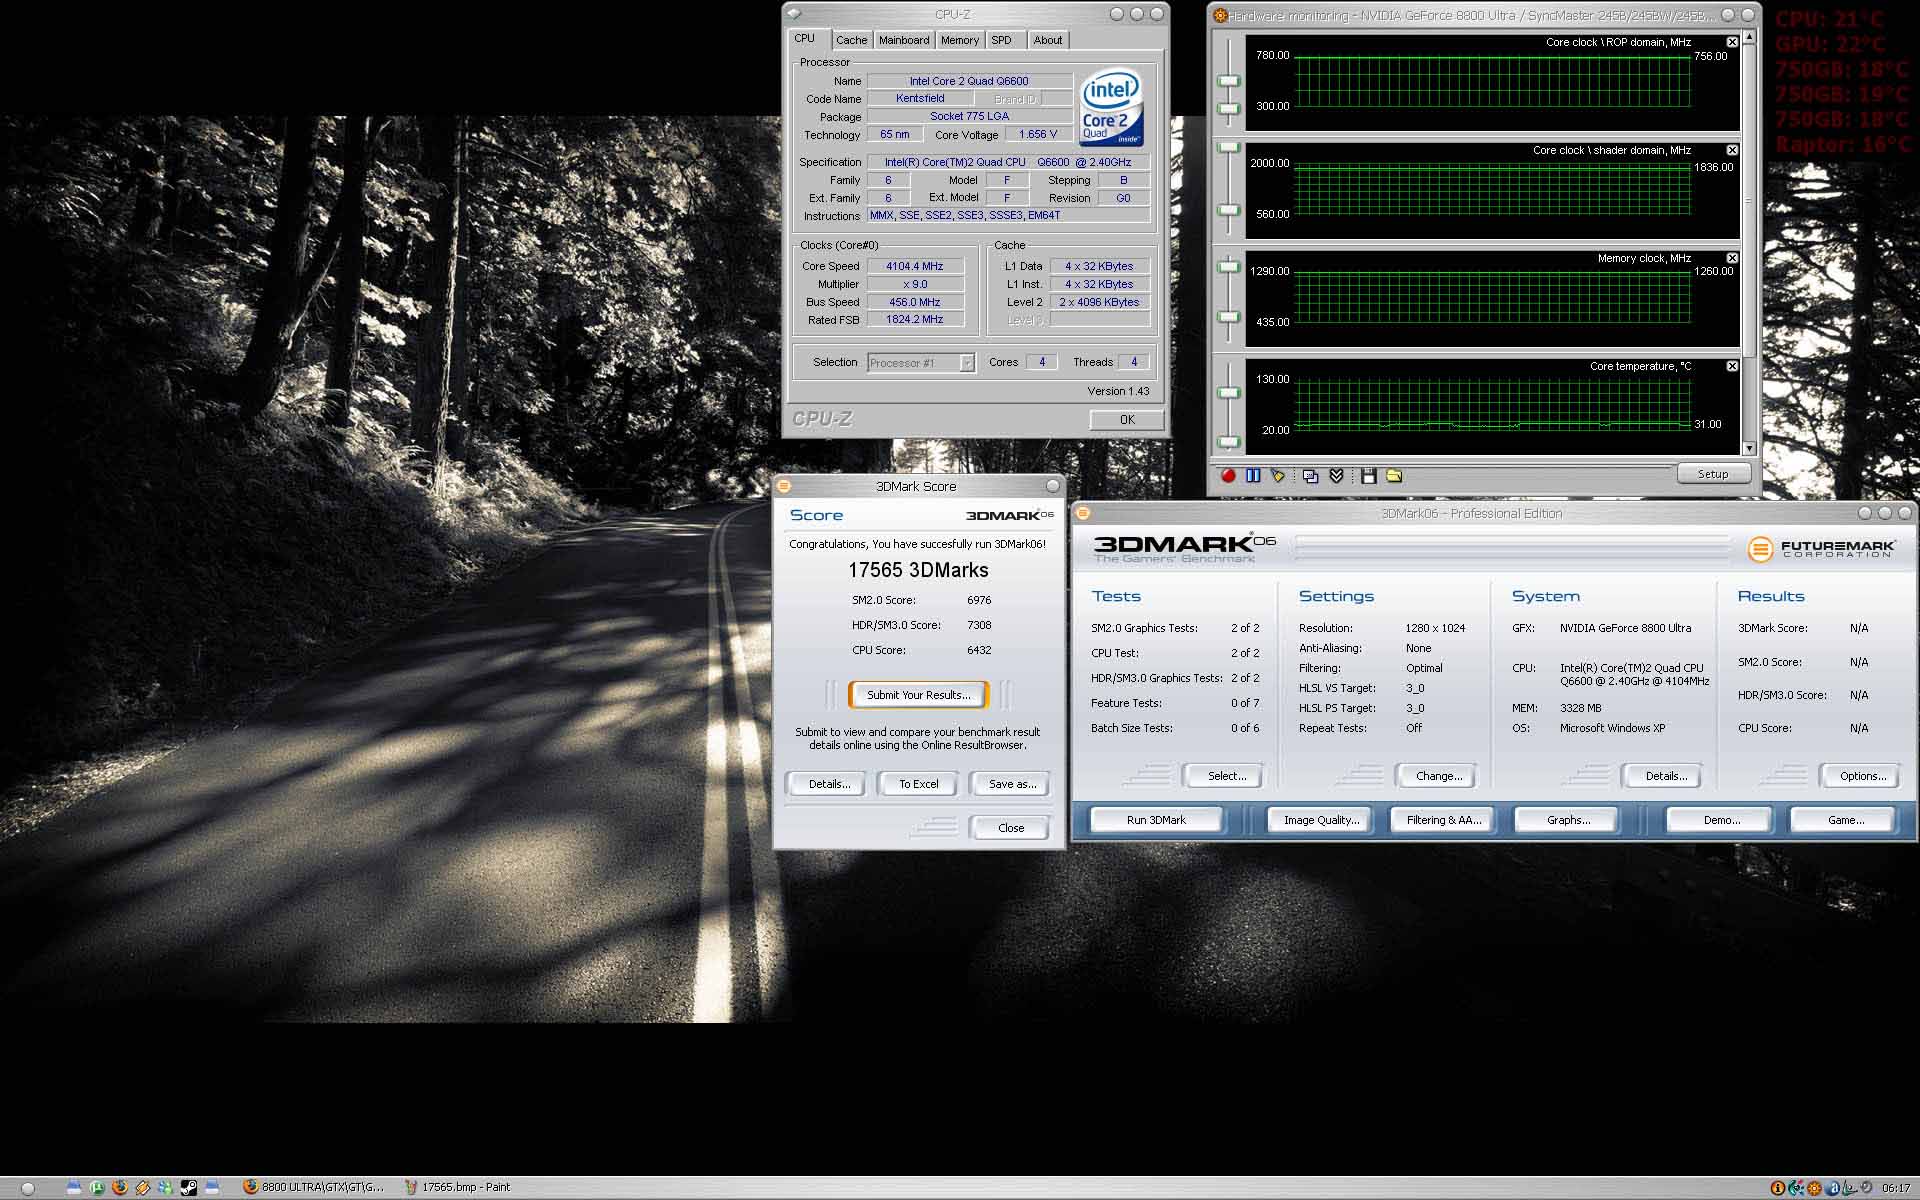Click the Hardware monitoring scrollbar up arrow
This screenshot has height=1200, width=1920.
(x=1749, y=37)
